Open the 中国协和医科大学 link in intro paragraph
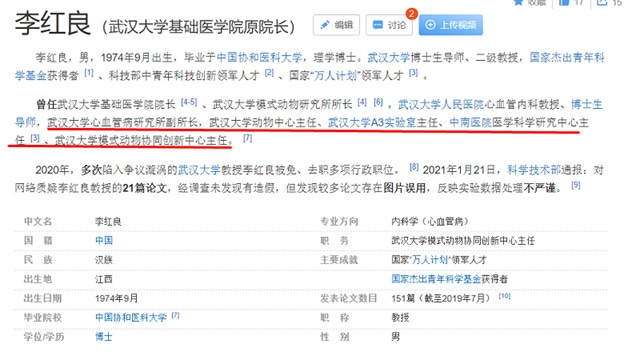 tap(259, 58)
